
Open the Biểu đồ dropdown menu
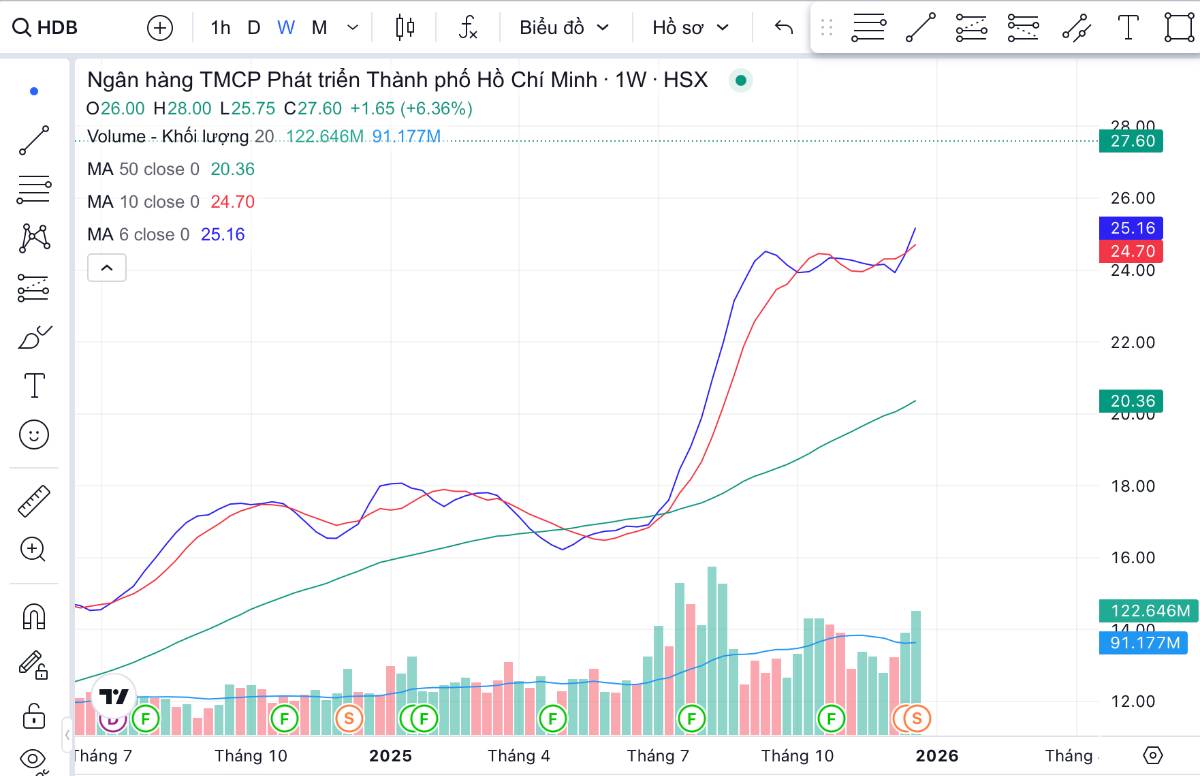(x=564, y=27)
